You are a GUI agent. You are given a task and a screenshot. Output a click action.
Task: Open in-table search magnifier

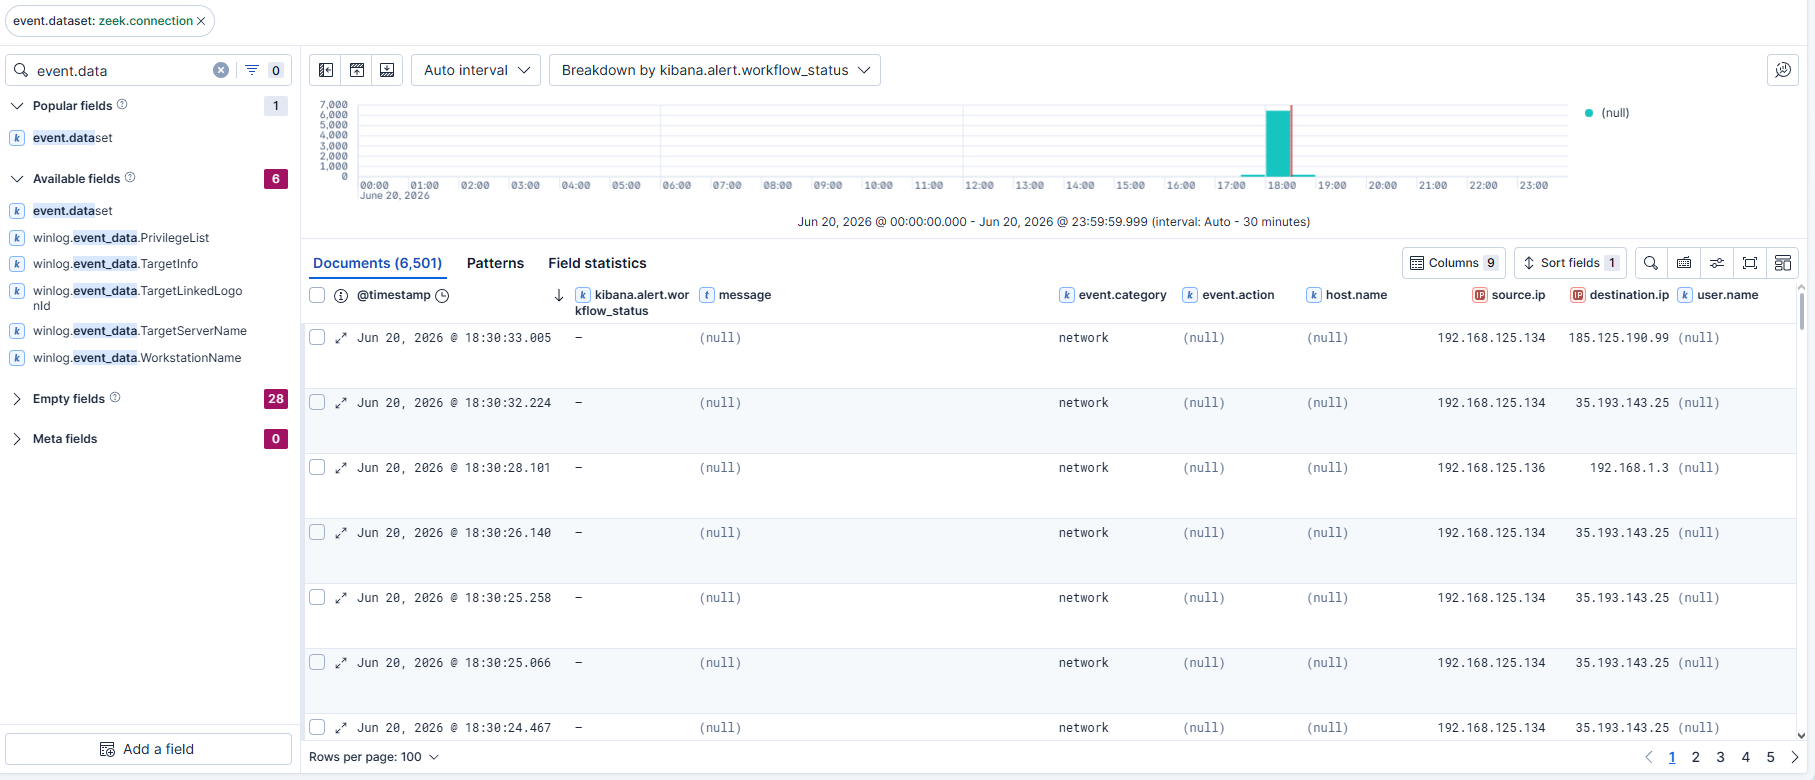click(1651, 263)
